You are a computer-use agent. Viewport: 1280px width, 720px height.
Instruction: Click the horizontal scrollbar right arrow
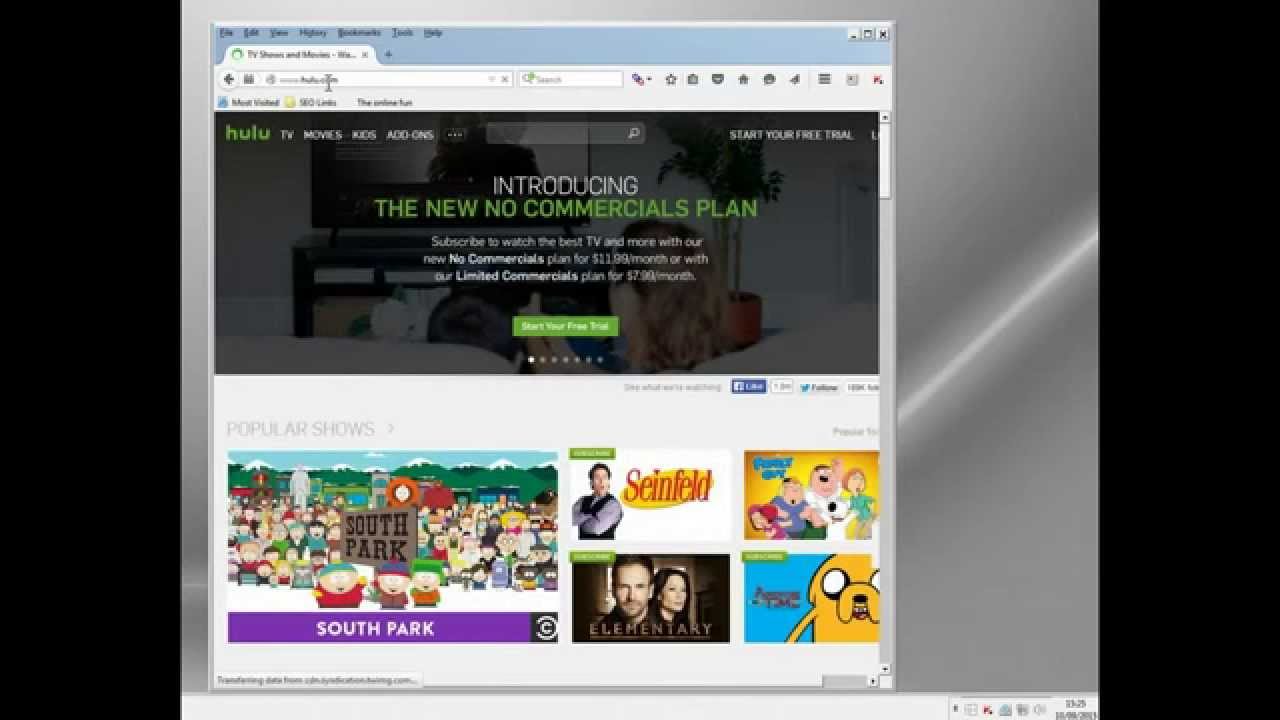[872, 681]
